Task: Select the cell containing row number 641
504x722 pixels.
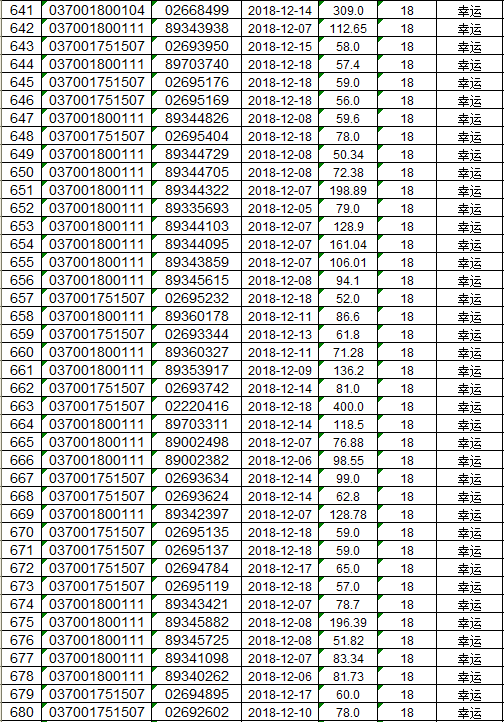Action: (21, 10)
